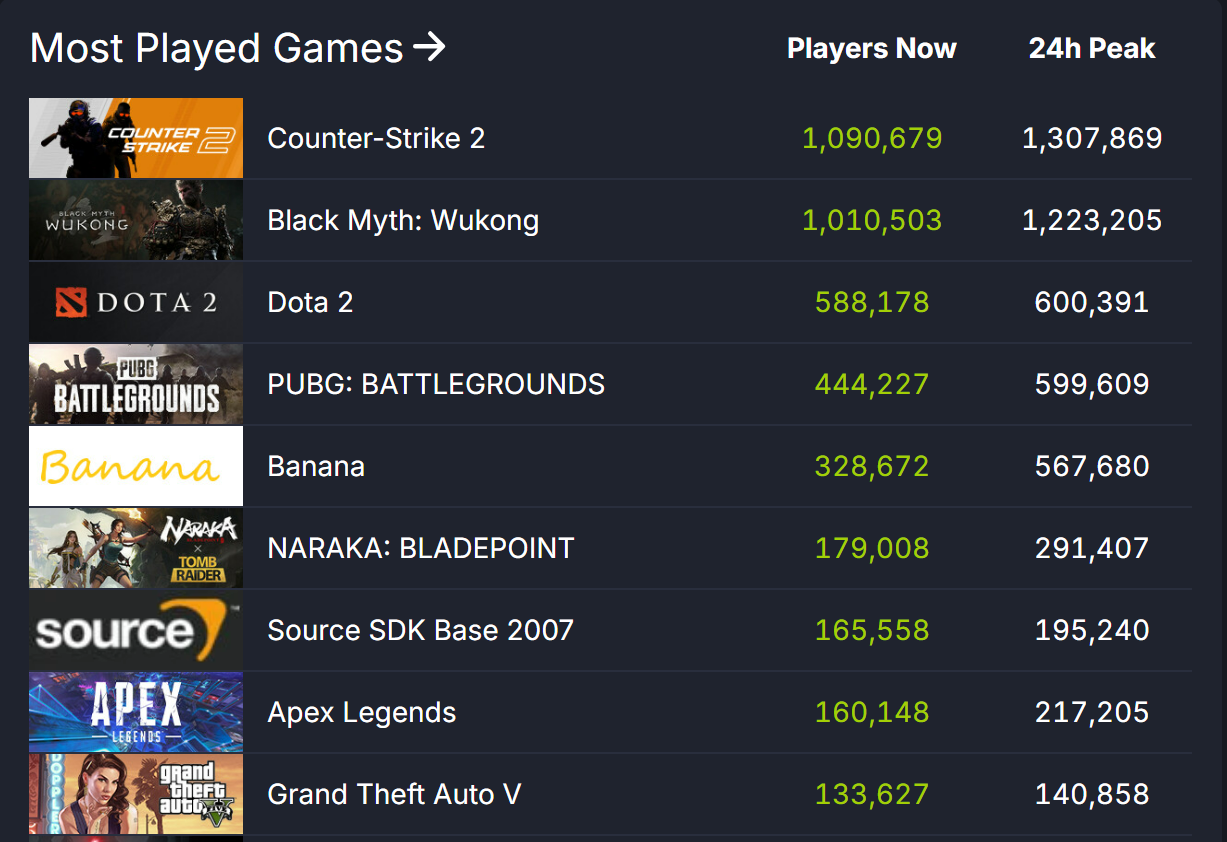Screen dimensions: 1227x842
Task: Select the Dota 2 game name
Action: pyautogui.click(x=310, y=302)
